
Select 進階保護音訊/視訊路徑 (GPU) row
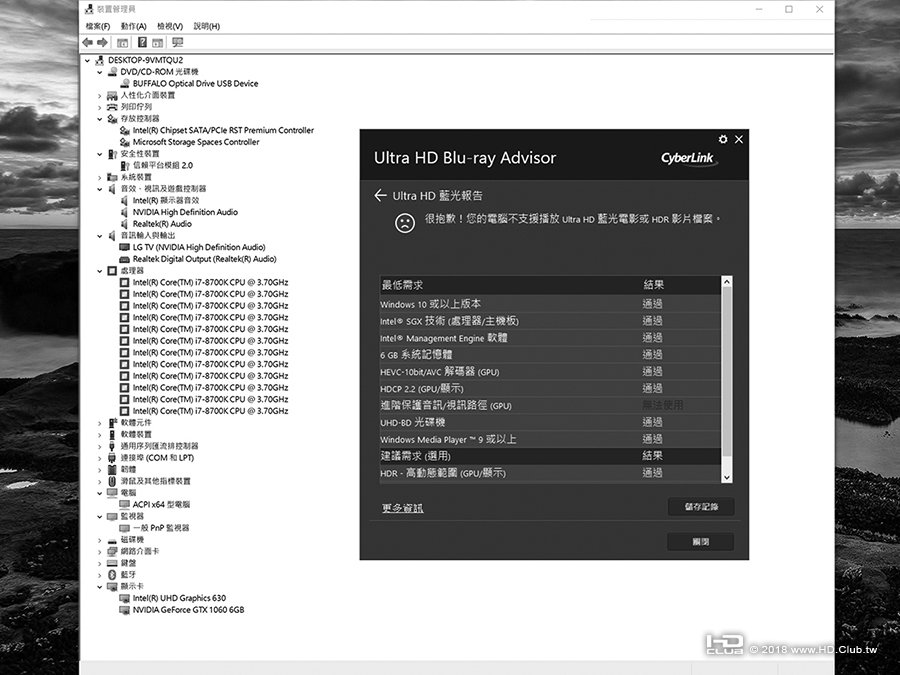point(550,405)
